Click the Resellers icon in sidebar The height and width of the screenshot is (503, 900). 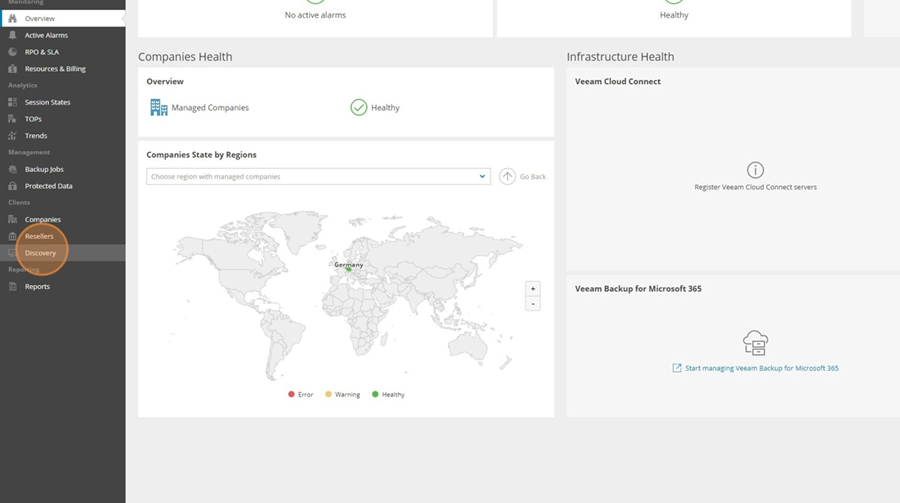pos(13,236)
